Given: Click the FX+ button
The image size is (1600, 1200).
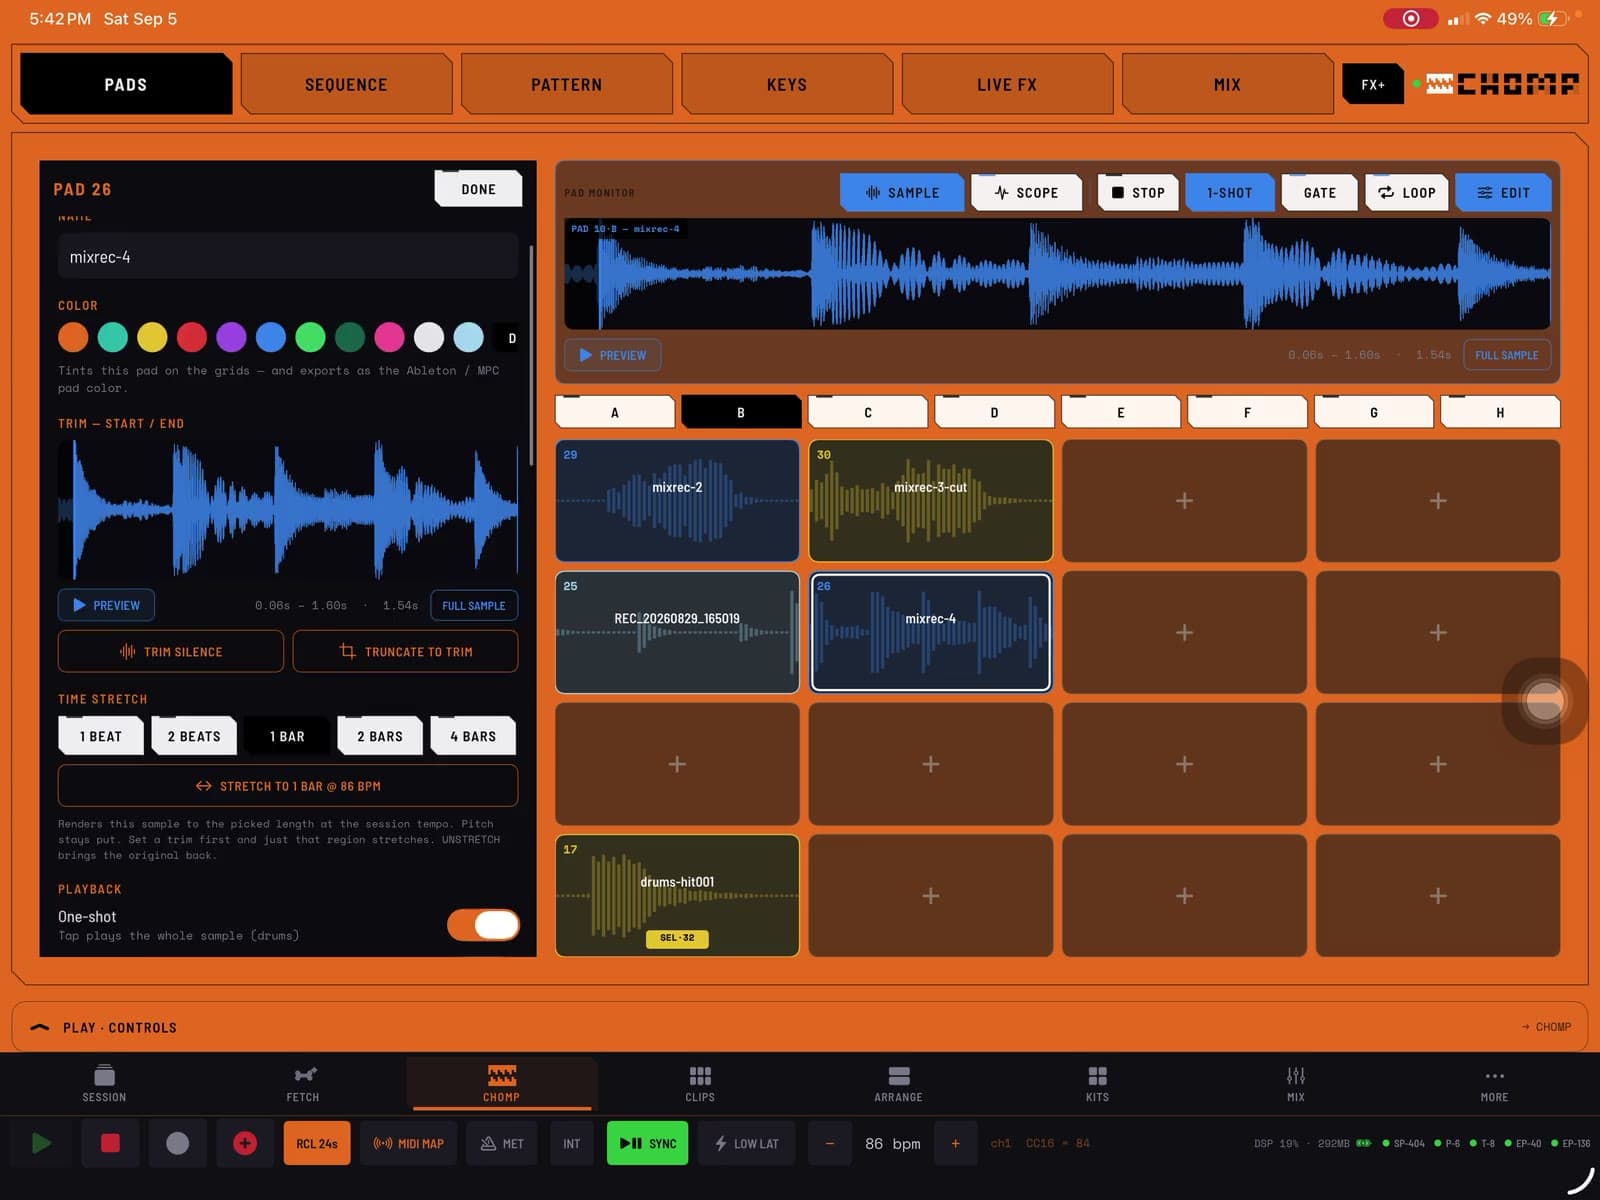Looking at the screenshot, I should click(x=1373, y=85).
